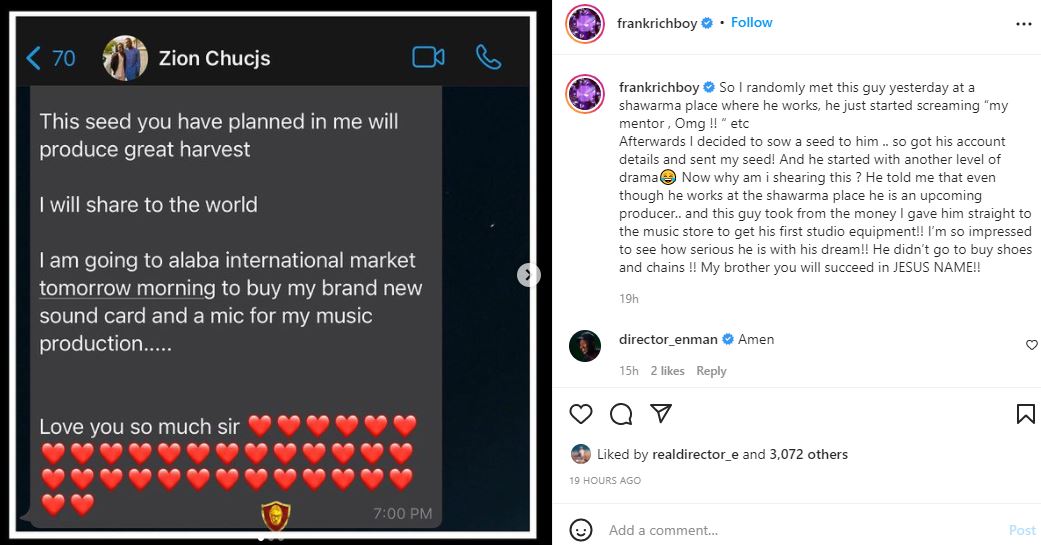Screen dimensions: 1041x545
Task: Follow frankrichboy
Action: click(751, 22)
